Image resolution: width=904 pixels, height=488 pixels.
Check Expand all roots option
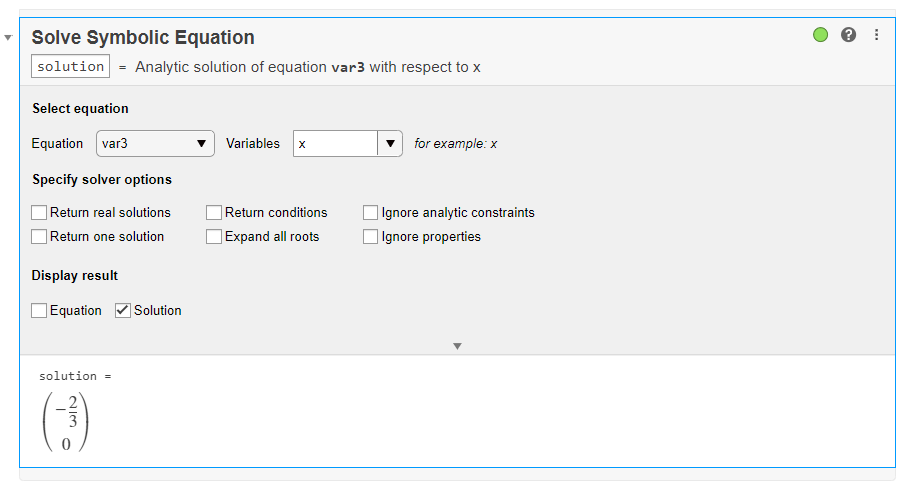214,237
